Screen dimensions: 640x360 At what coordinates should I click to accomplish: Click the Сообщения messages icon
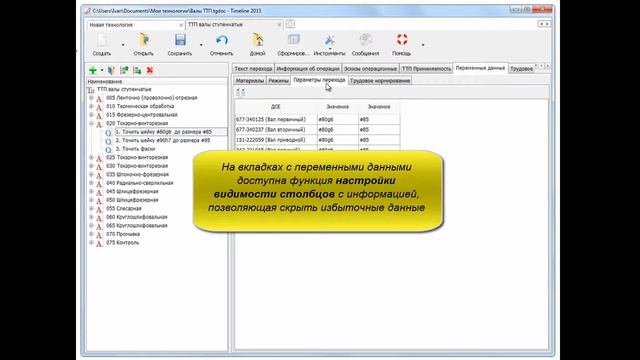pyautogui.click(x=366, y=40)
